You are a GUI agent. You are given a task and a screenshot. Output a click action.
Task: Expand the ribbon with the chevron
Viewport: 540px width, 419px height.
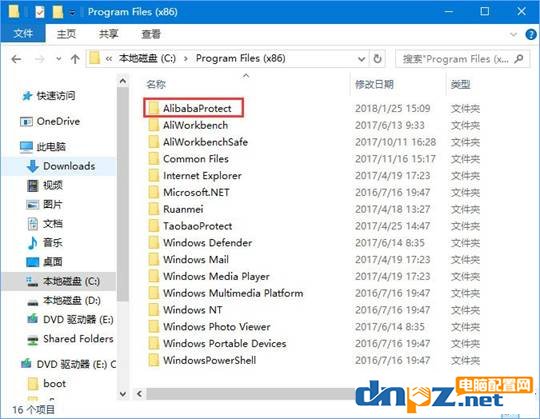[x=513, y=34]
